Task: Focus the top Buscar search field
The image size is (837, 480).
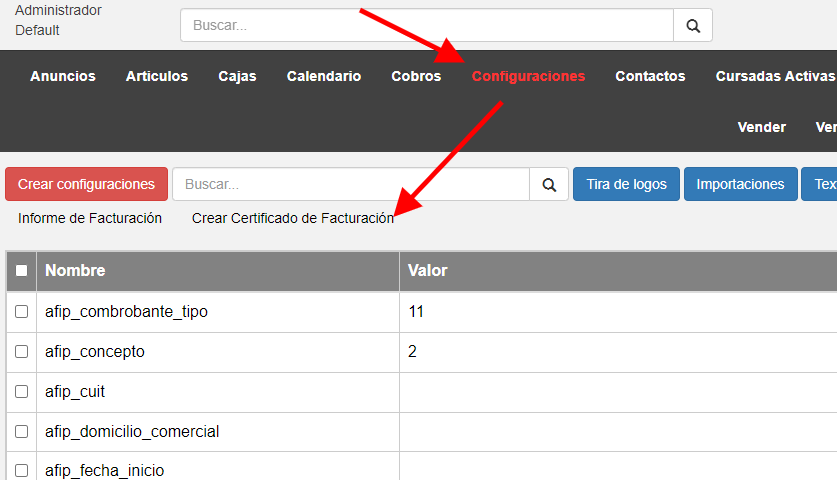Action: [427, 25]
